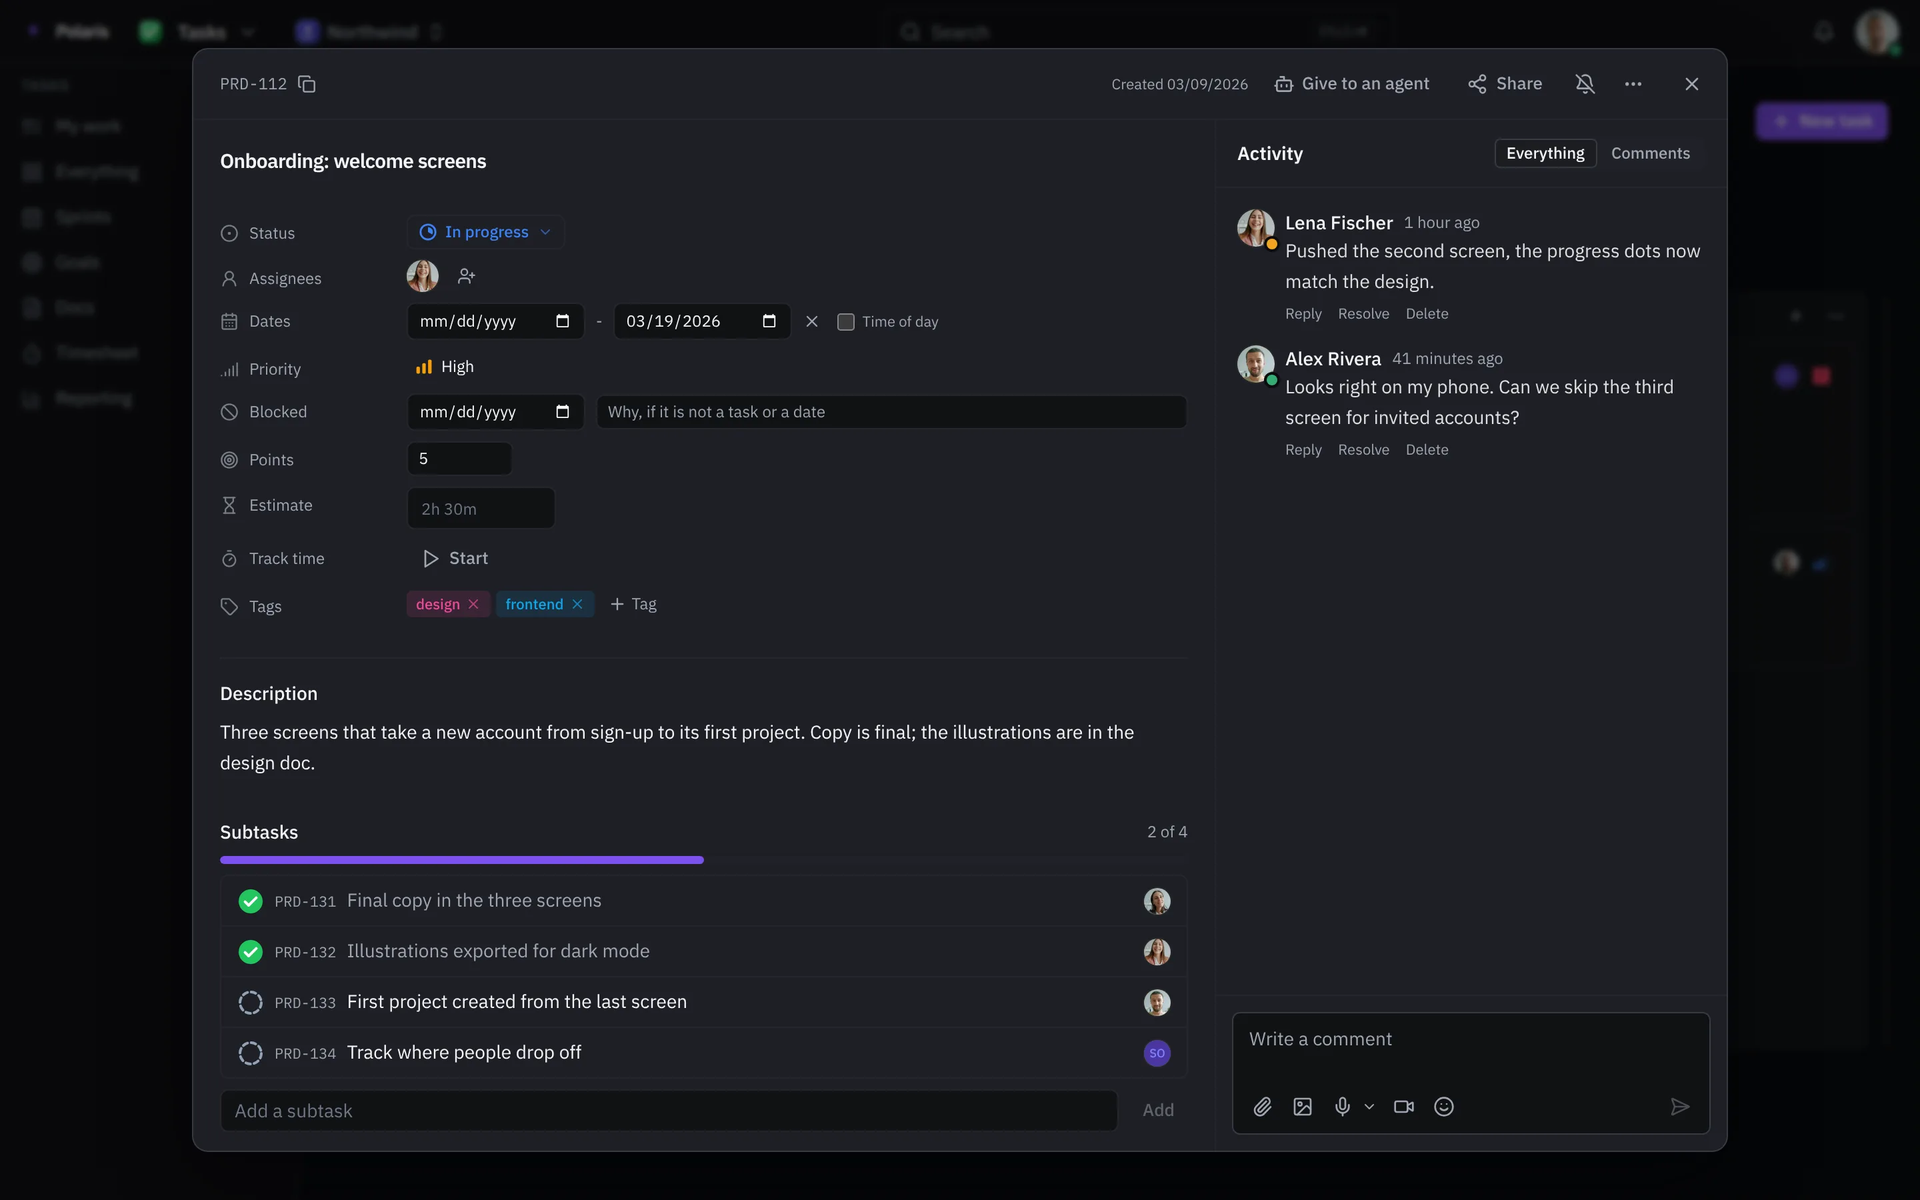Screen dimensions: 1920x1200
Task: Switch to the Comments activity tab
Action: [1650, 153]
